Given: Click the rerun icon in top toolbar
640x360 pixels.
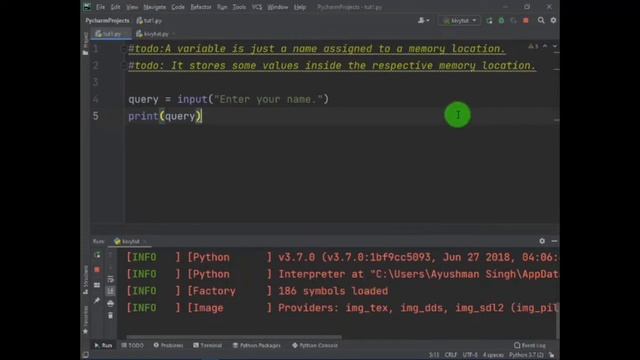Looking at the screenshot, I should 489,20.
